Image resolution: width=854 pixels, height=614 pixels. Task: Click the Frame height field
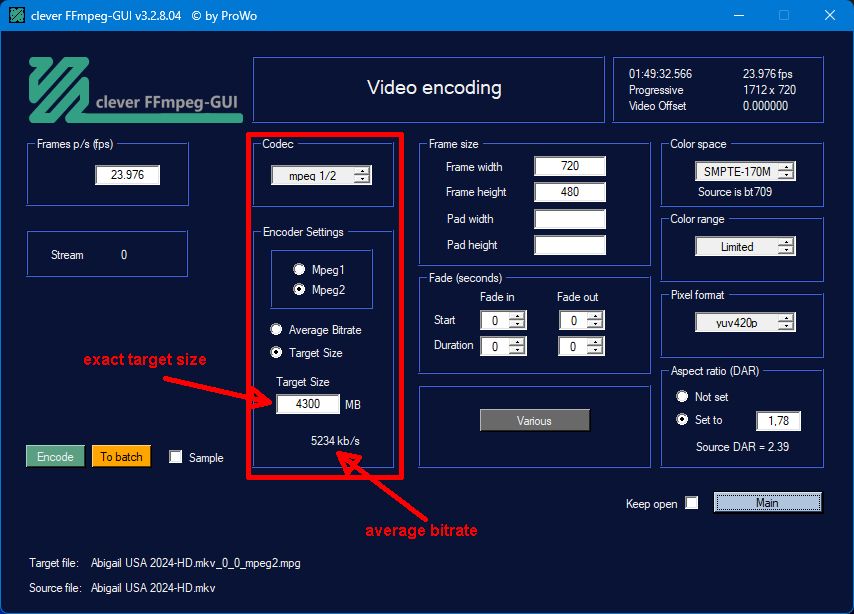(x=570, y=192)
